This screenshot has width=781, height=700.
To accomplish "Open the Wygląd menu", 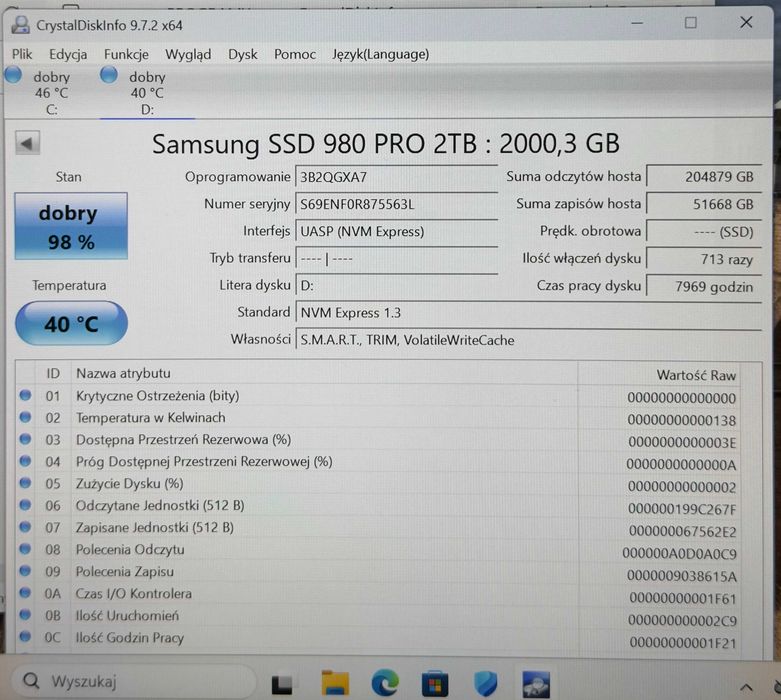I will (x=188, y=54).
